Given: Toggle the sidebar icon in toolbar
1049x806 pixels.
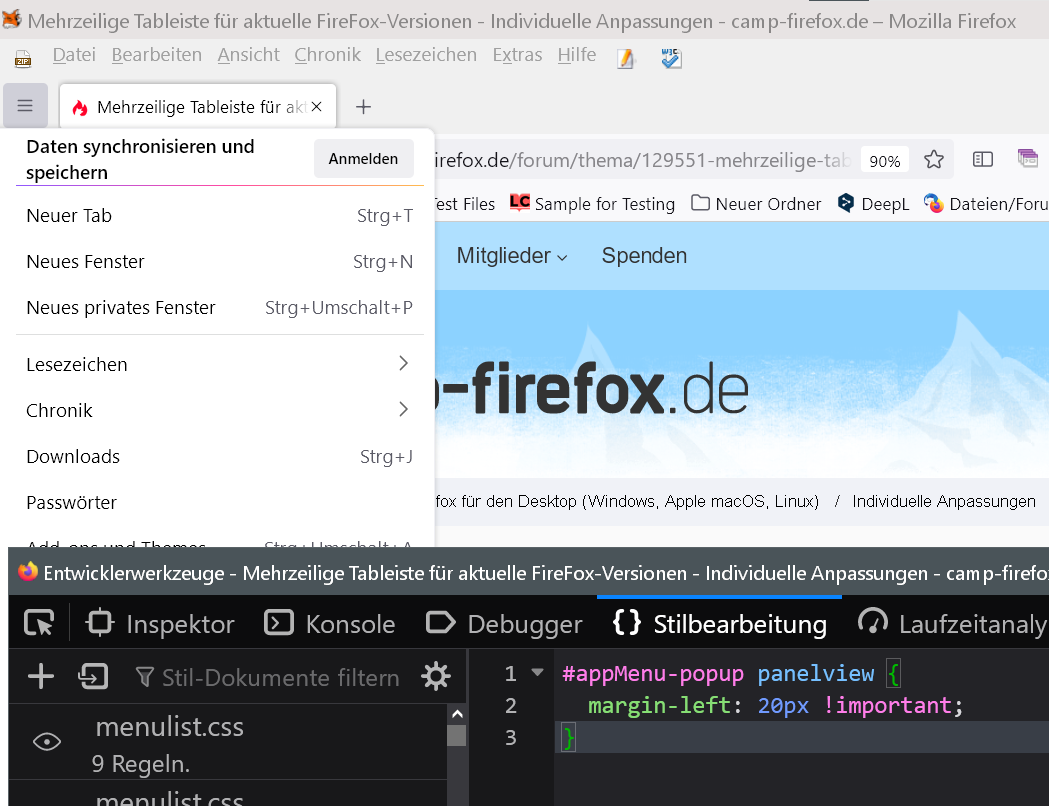Looking at the screenshot, I should click(983, 159).
